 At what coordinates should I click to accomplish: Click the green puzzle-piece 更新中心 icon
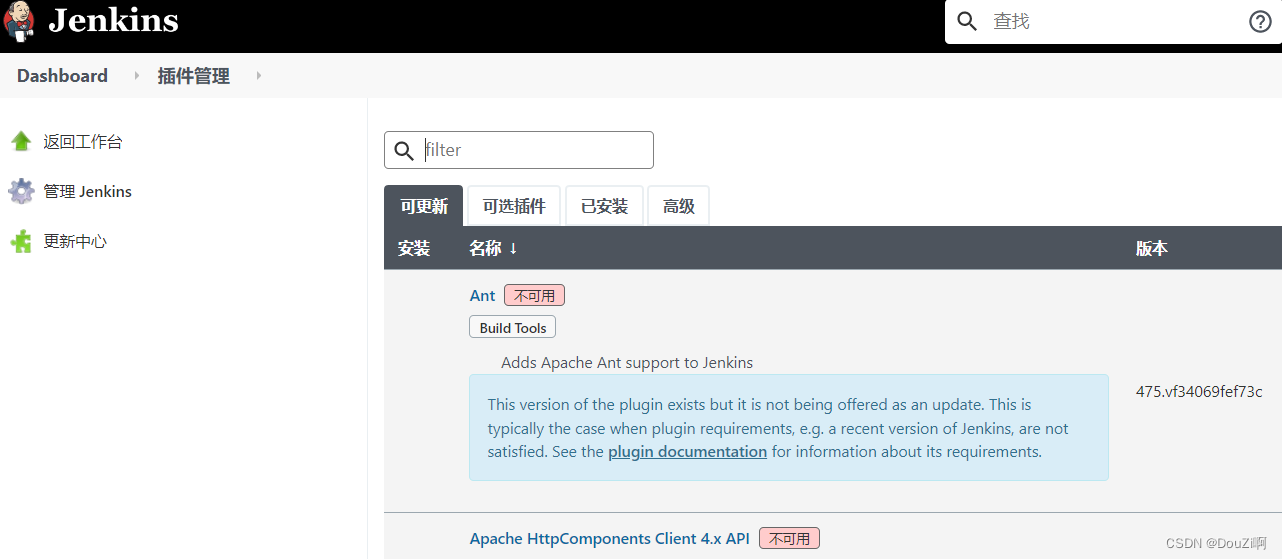(21, 241)
